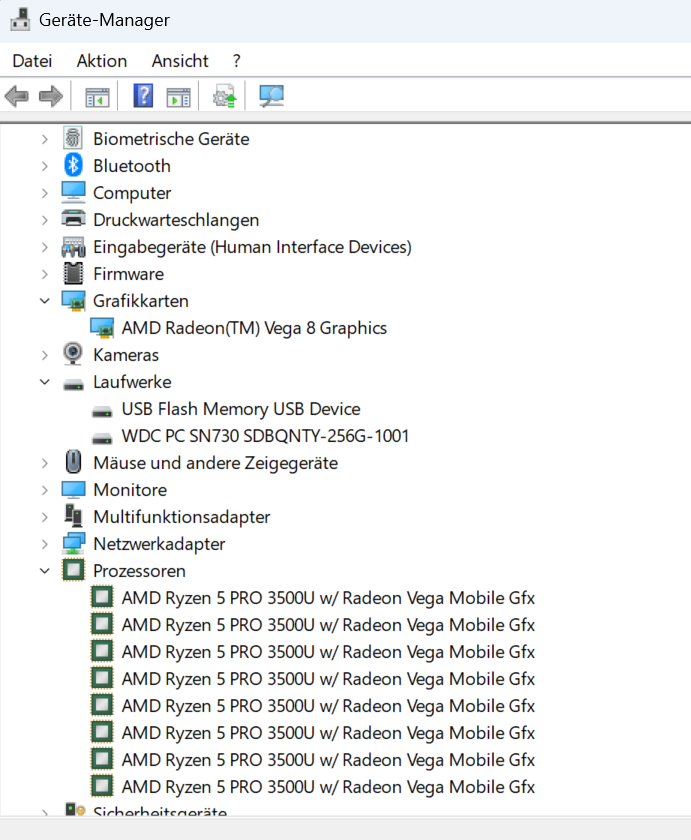
Task: Open the Datei menu
Action: (32, 61)
